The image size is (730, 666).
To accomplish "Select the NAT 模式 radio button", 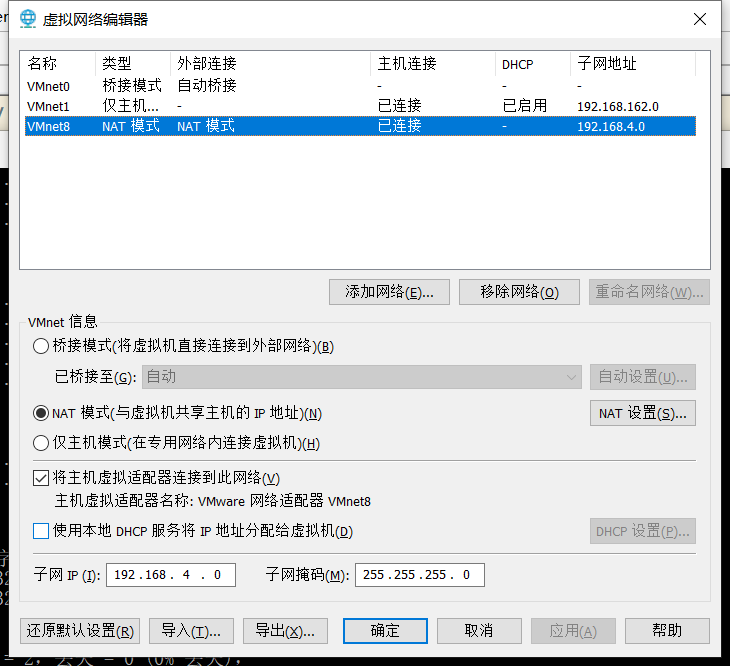I will [x=41, y=413].
